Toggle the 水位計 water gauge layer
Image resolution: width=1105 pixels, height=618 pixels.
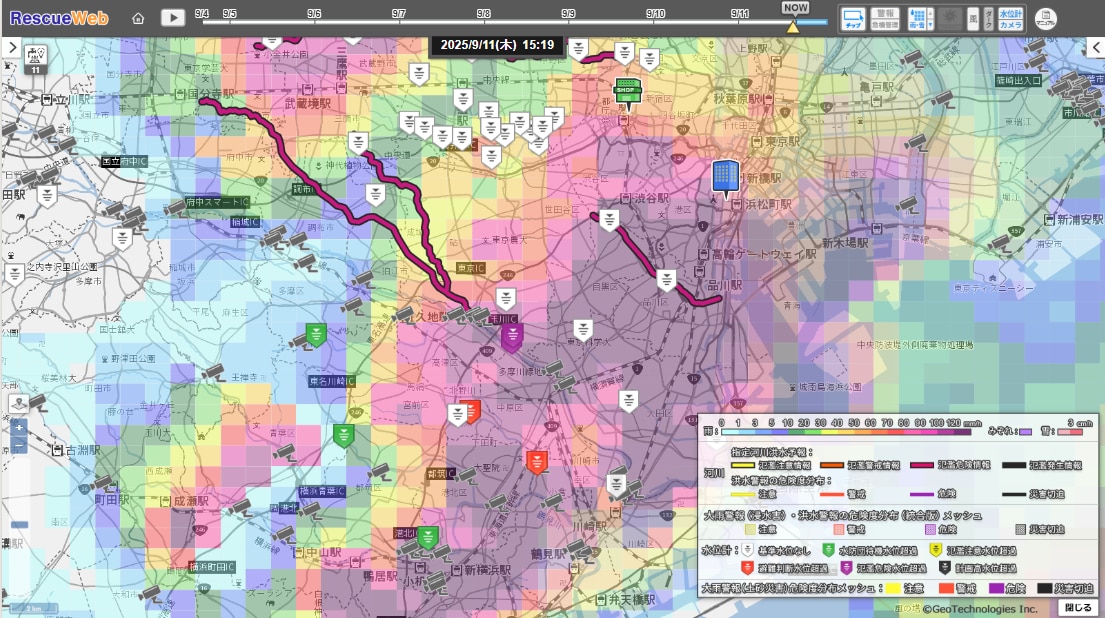coord(1011,12)
